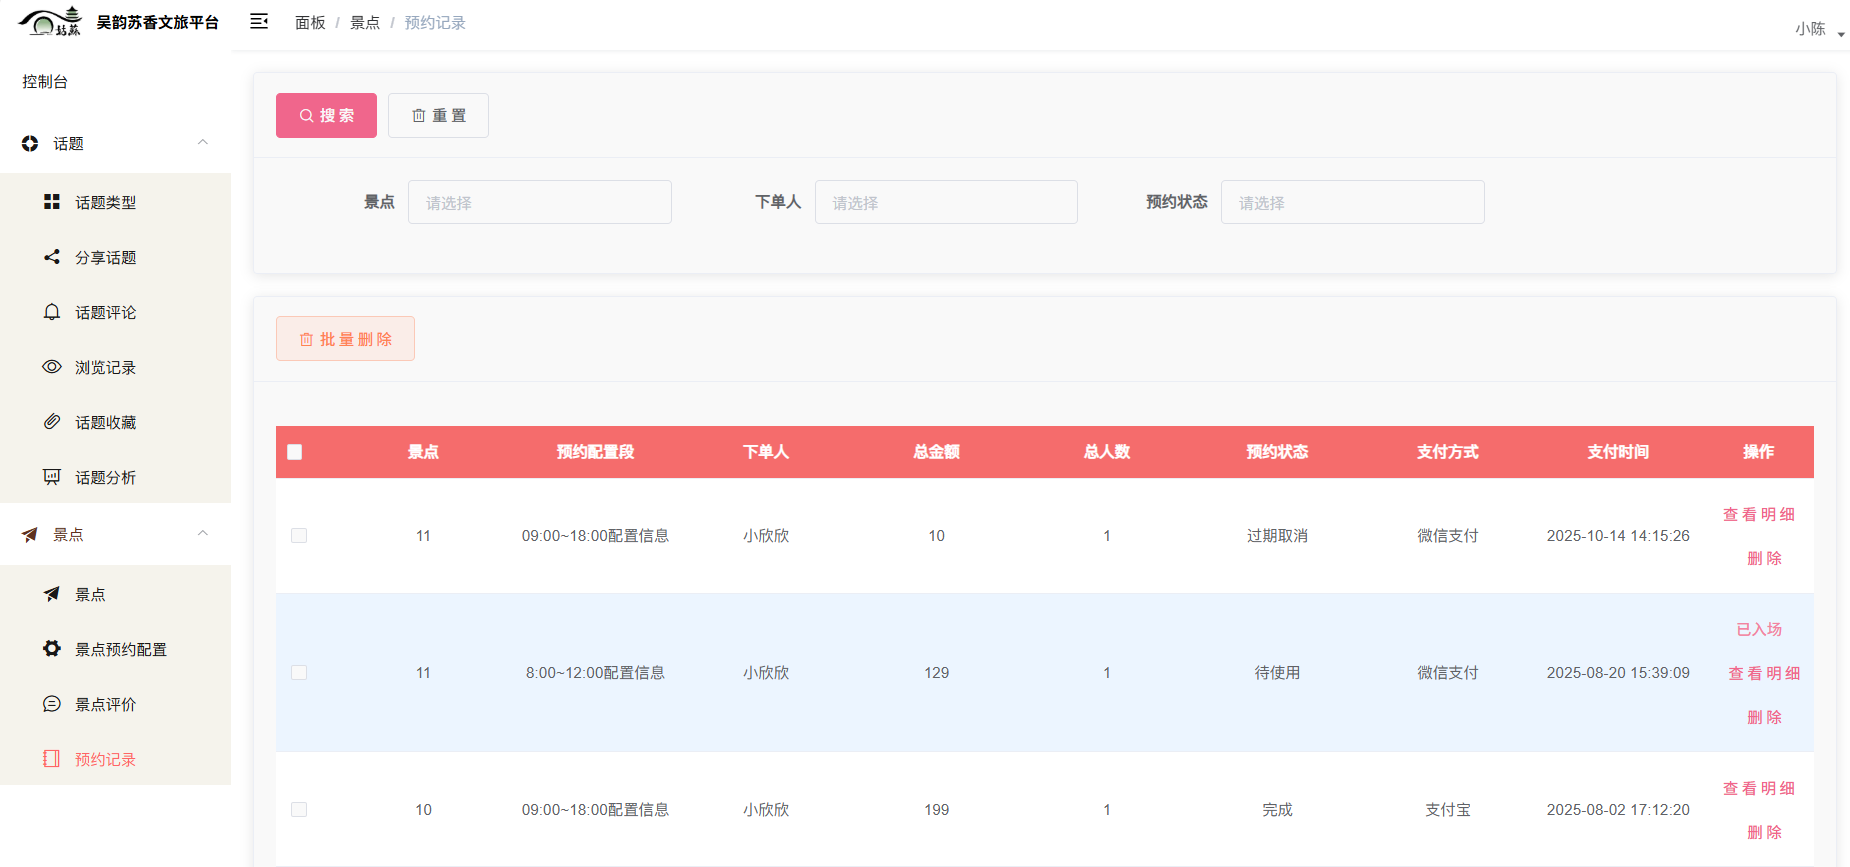Click the 浏览记录 eye icon
This screenshot has height=867, width=1850.
pos(52,367)
